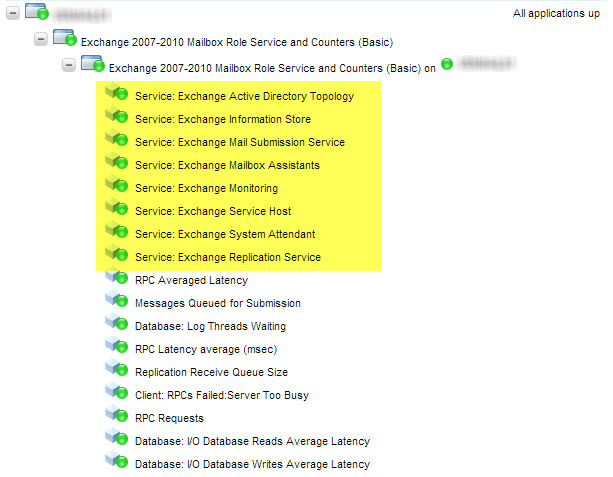This screenshot has height=477, width=613.
Task: Select Client: RPCs Failed:Server Too Busy
Action: click(x=222, y=395)
